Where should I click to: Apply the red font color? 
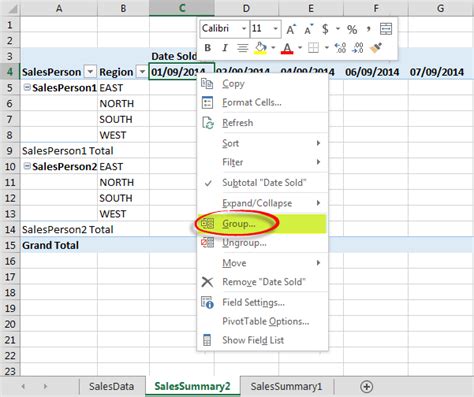coord(287,48)
